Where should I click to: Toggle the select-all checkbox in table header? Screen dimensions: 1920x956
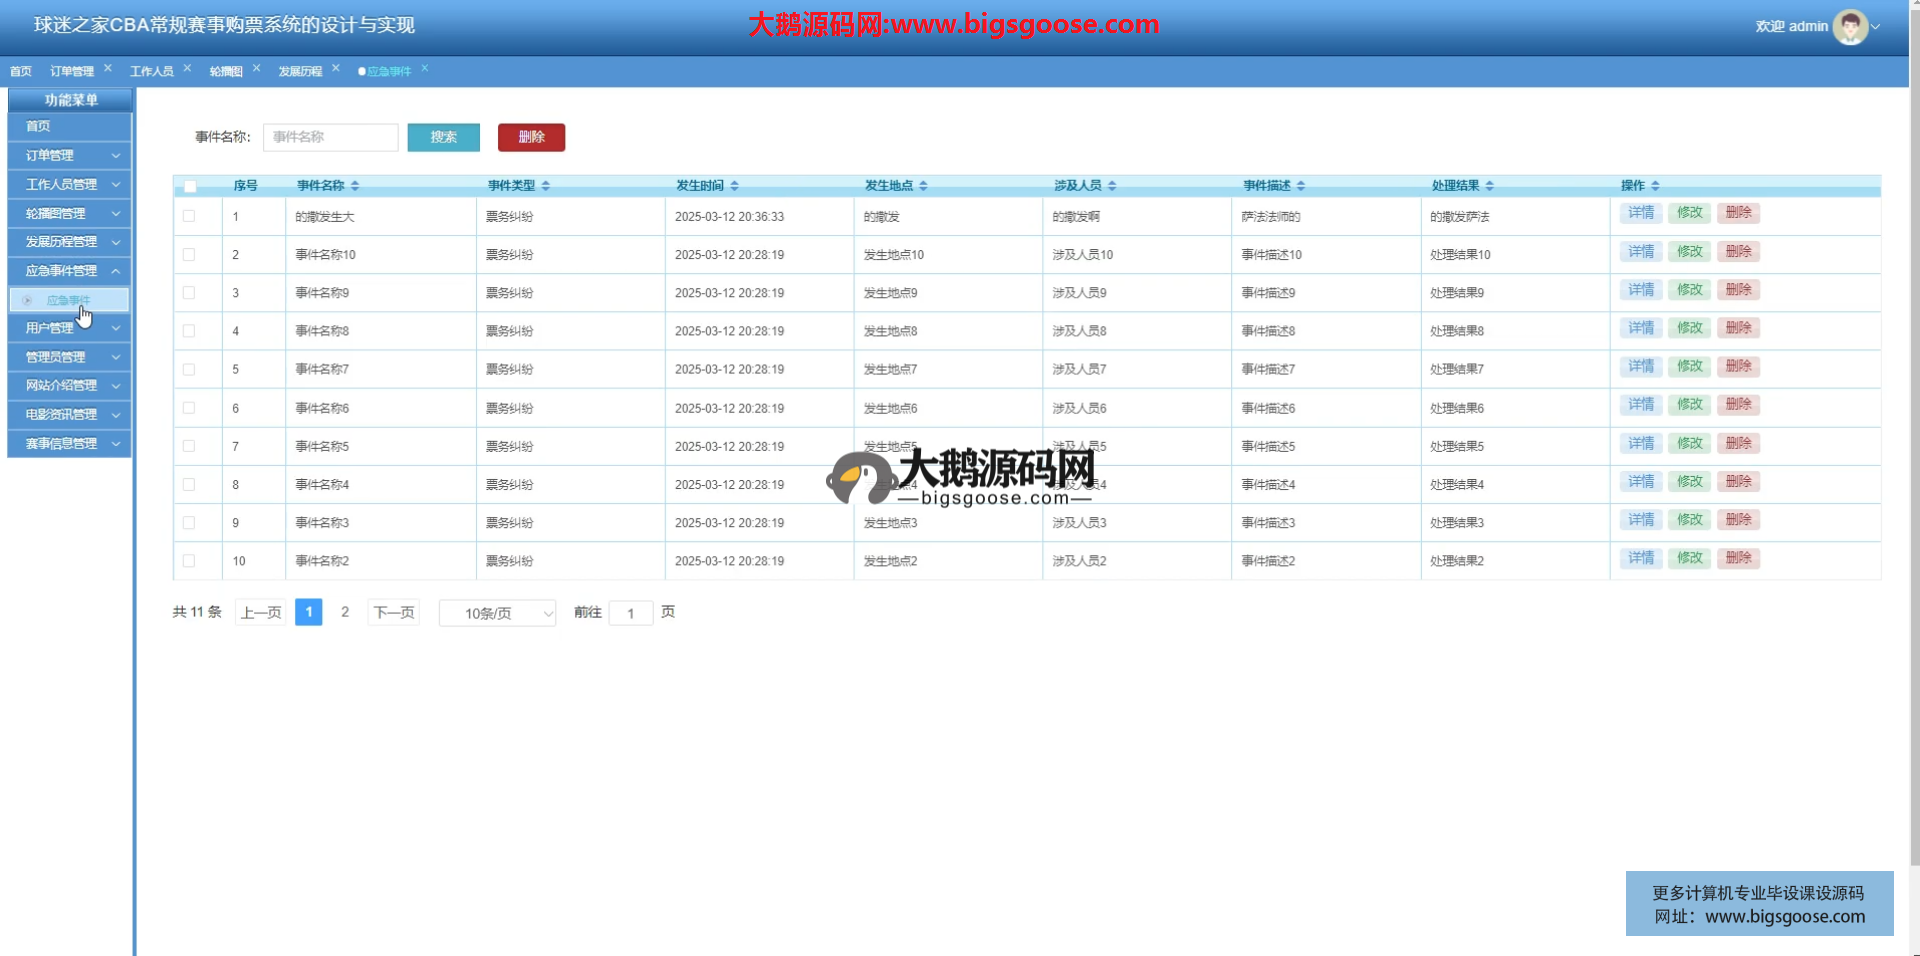[x=190, y=186]
